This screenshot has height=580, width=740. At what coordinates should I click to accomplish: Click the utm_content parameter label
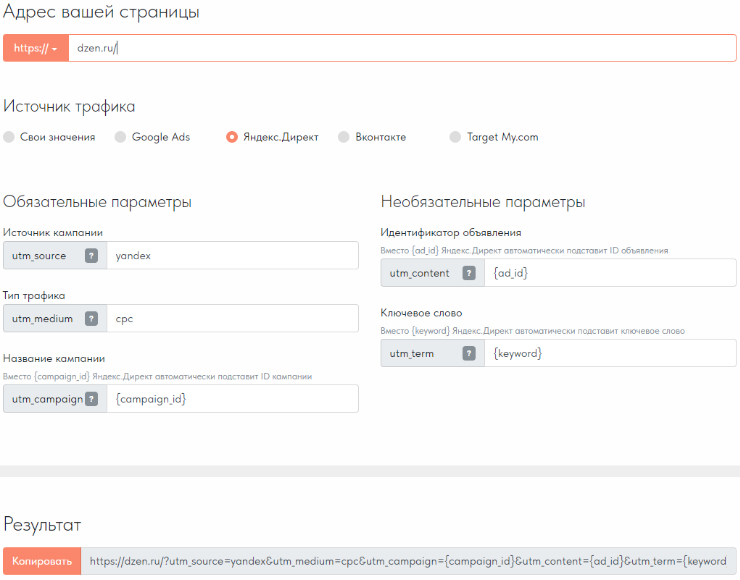point(420,273)
